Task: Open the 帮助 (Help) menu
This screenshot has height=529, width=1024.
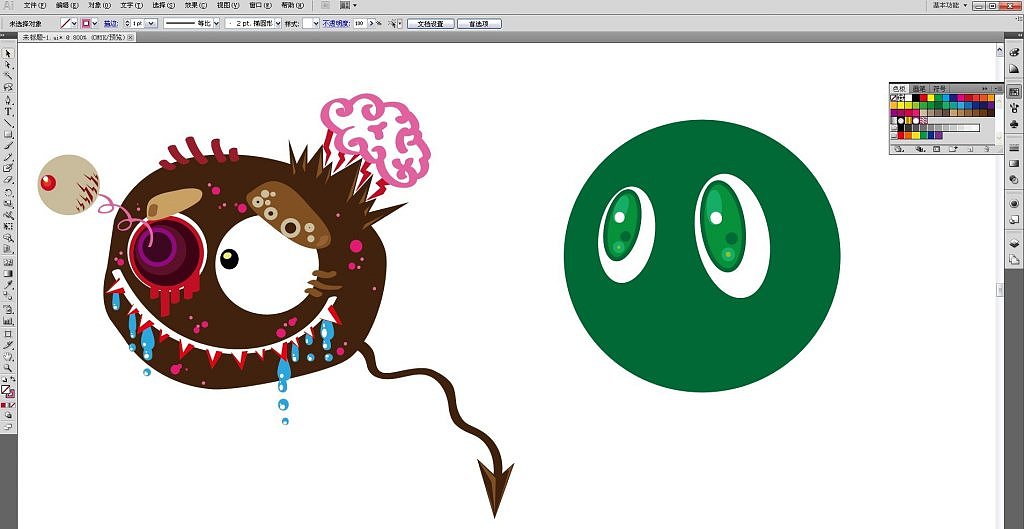Action: click(x=292, y=5)
